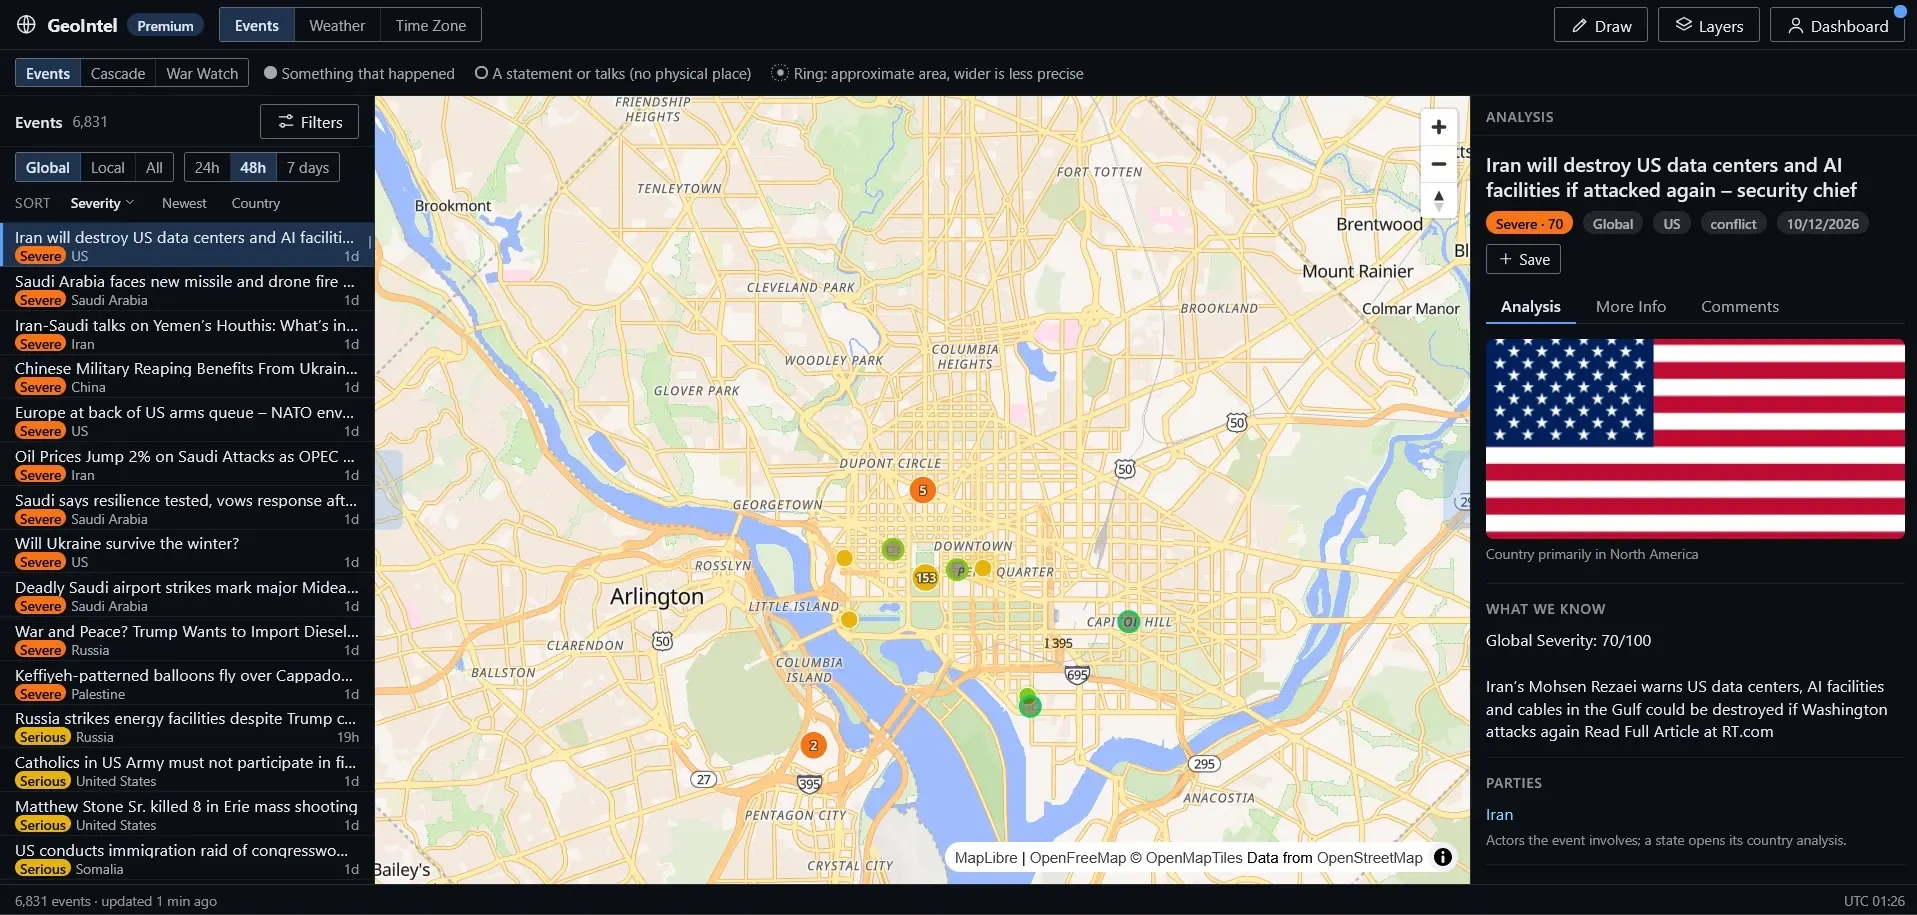The image size is (1917, 915).
Task: Open event 'Matthew Stone Sr. killed 8 in Erie'
Action: (187, 815)
